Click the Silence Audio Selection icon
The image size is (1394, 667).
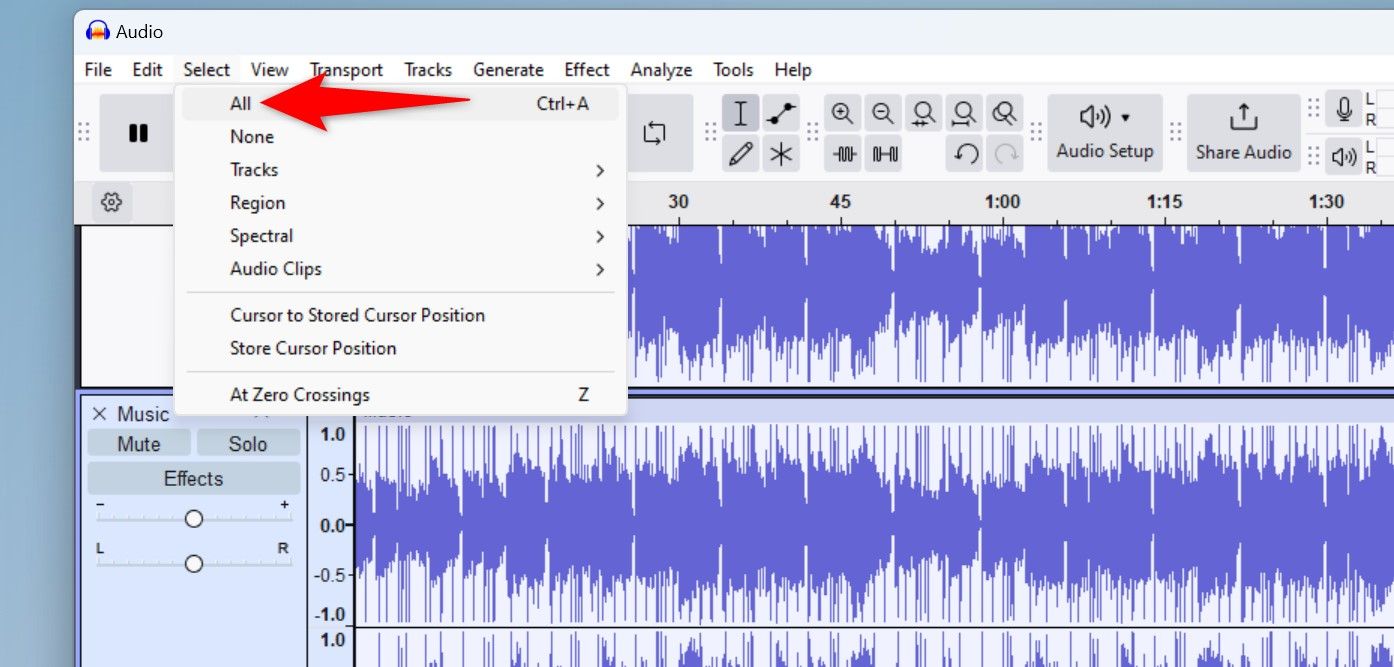pyautogui.click(x=884, y=153)
